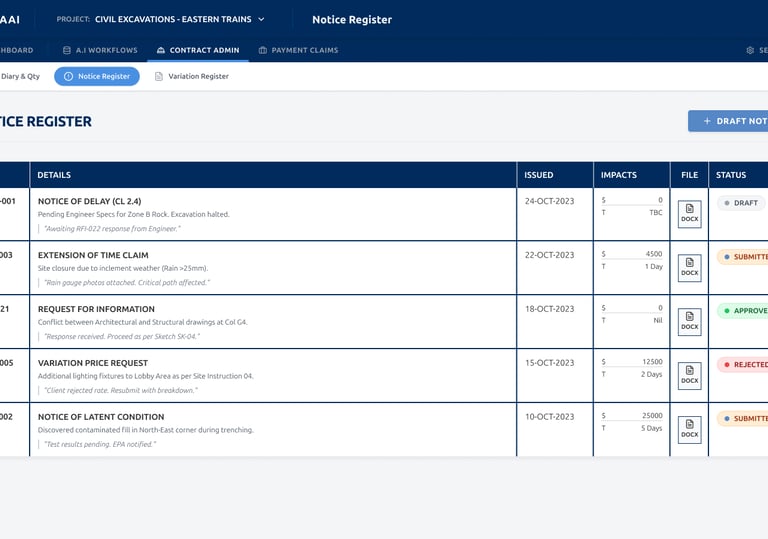Viewport: 768px width, 539px height.
Task: Go to Payment Claims tab
Action: (x=298, y=50)
